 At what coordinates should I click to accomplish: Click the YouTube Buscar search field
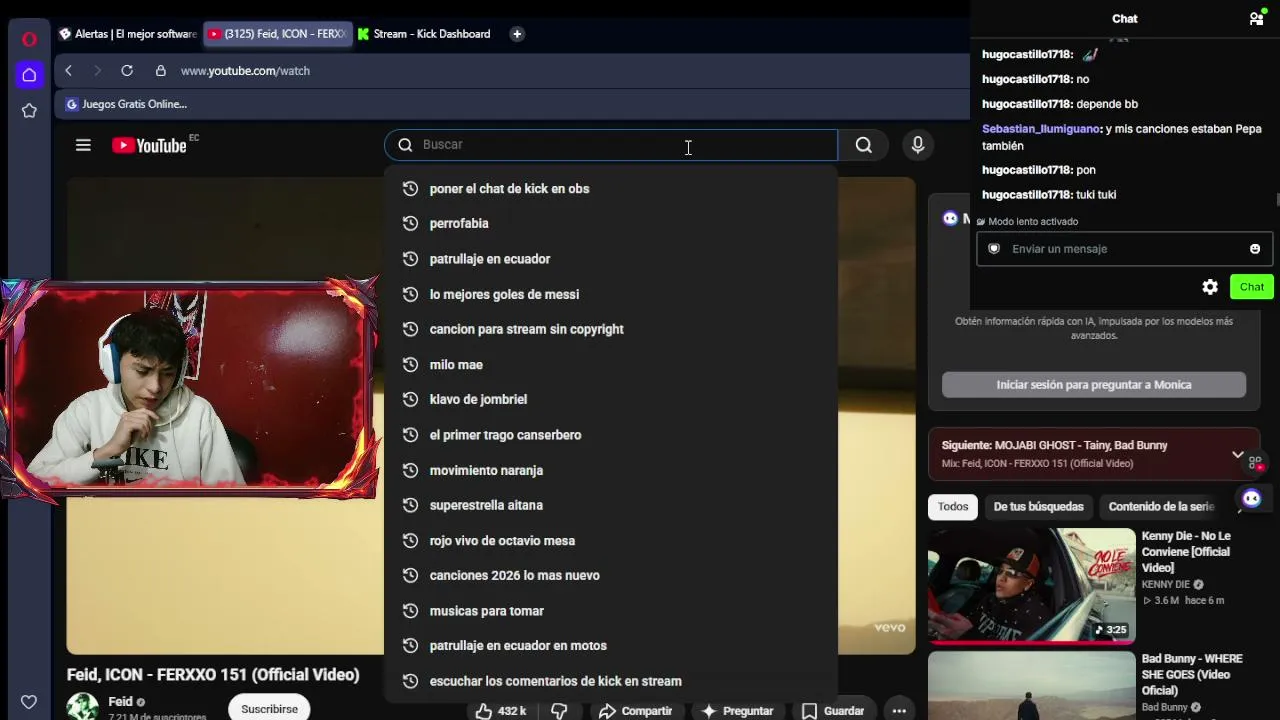pos(611,145)
